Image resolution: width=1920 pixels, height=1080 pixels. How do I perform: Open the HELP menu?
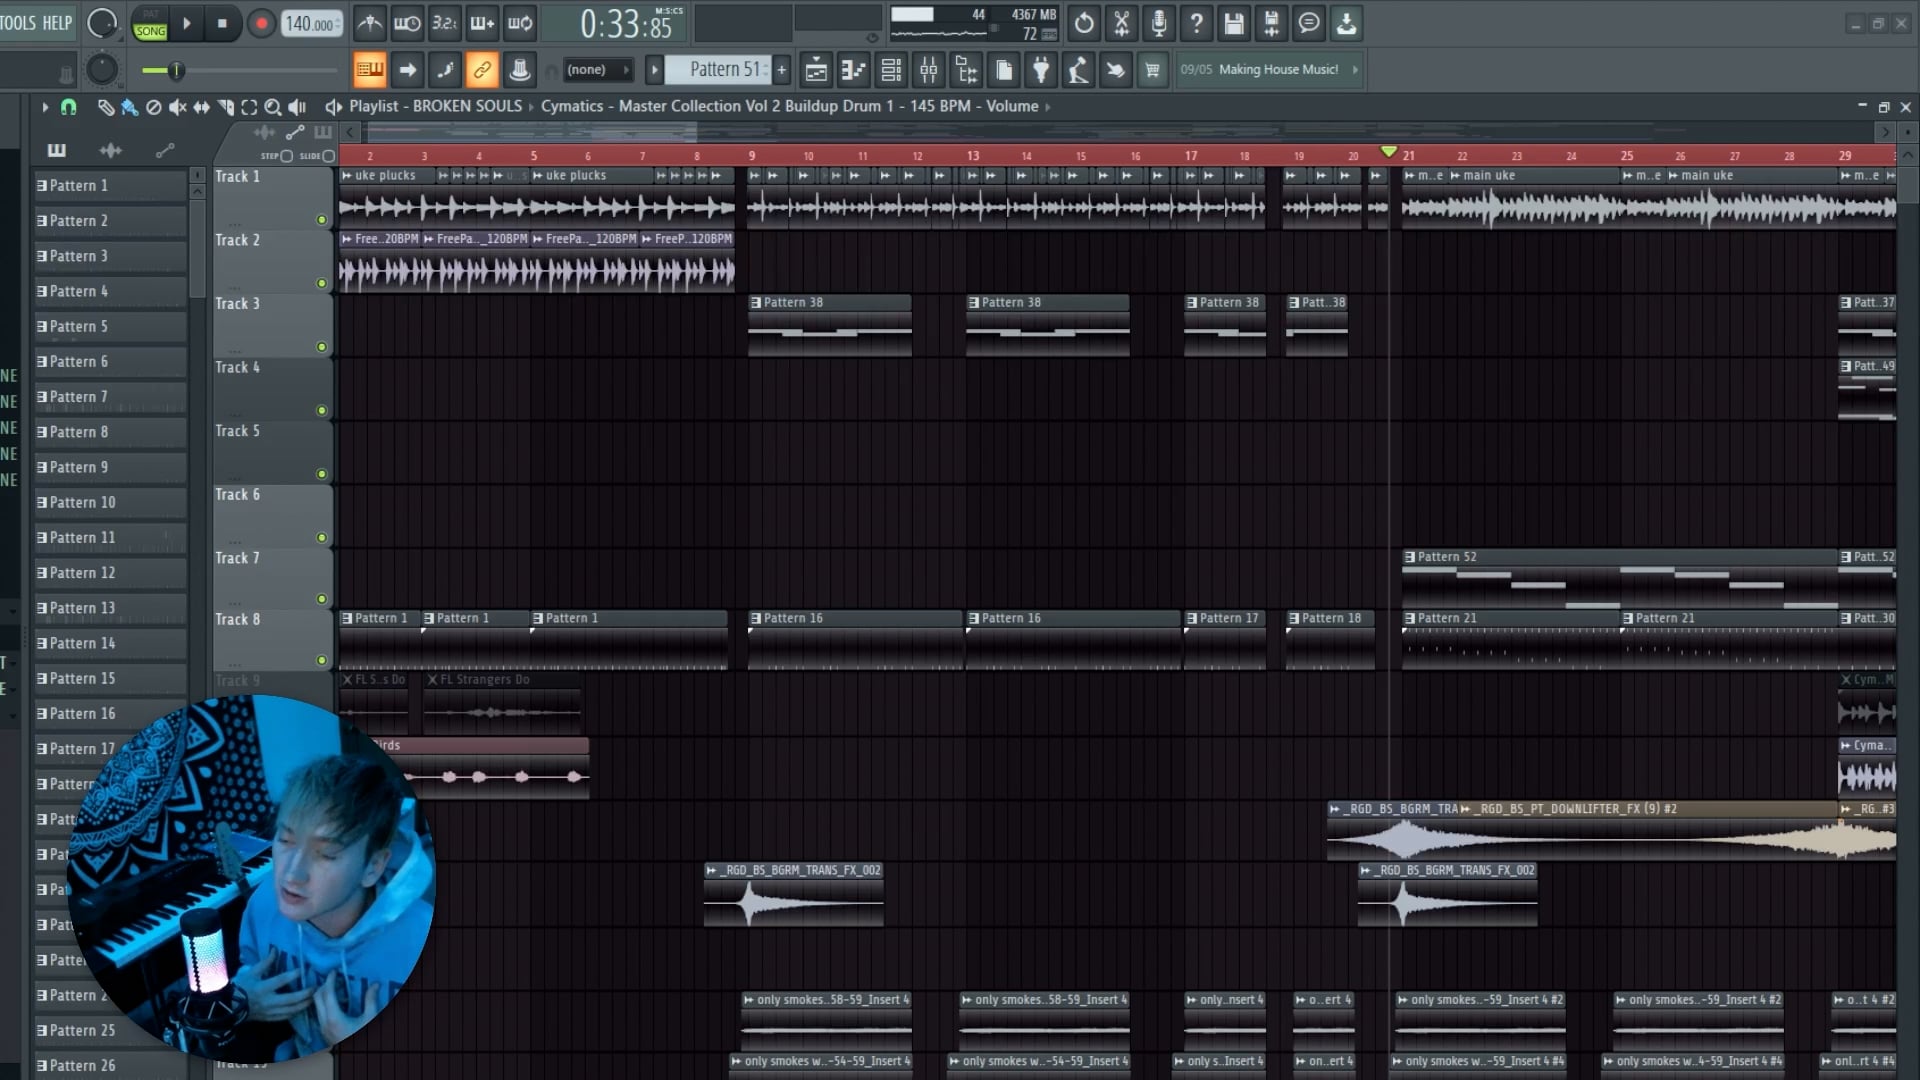(x=57, y=23)
